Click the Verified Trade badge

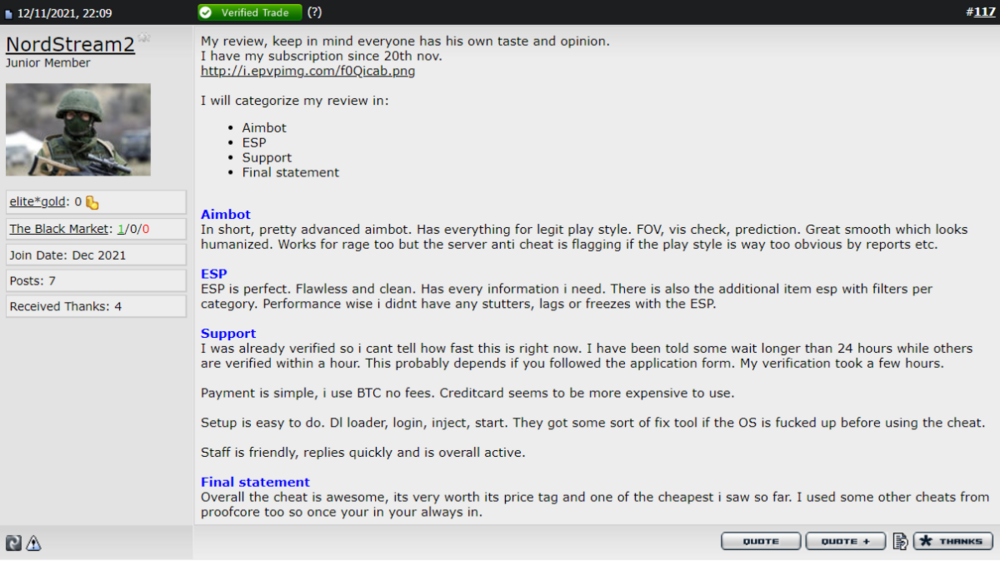(x=250, y=13)
